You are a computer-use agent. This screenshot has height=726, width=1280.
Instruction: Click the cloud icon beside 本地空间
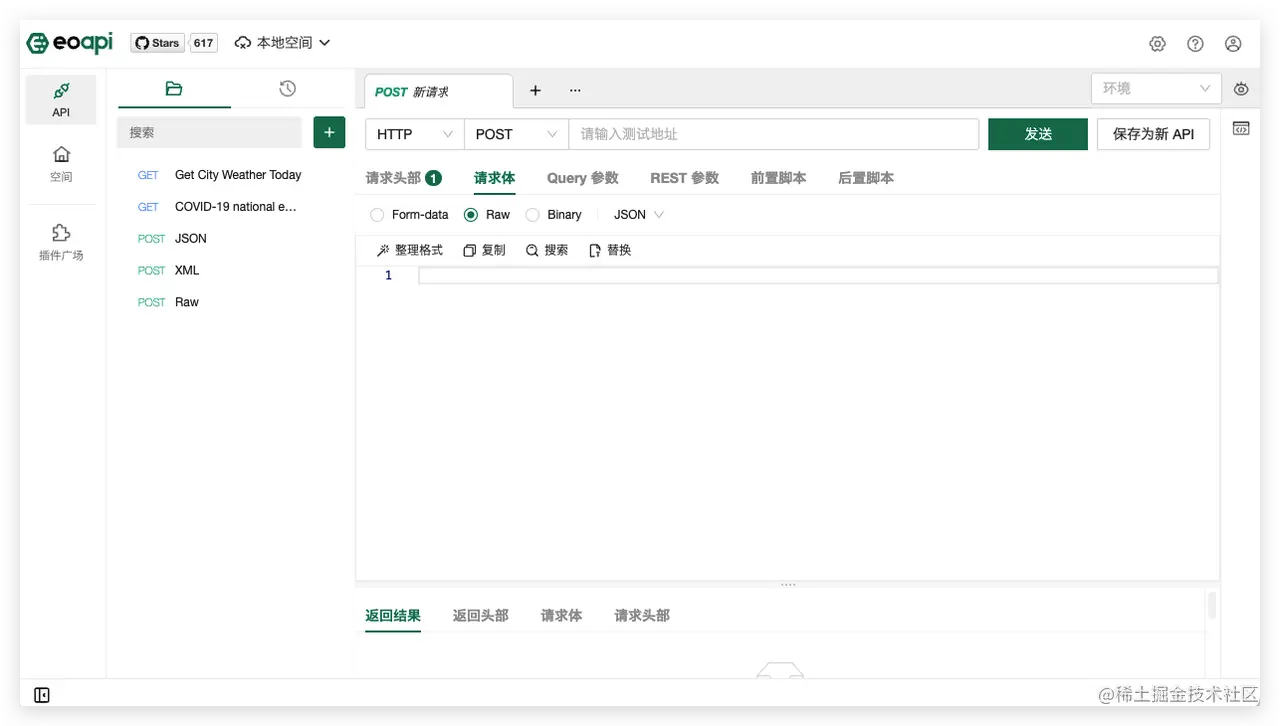(x=243, y=43)
